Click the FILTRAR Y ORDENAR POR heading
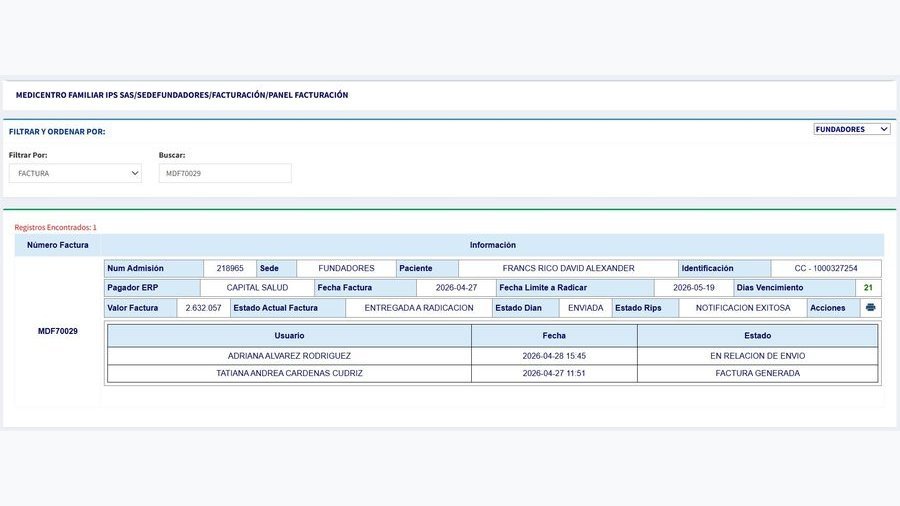This screenshot has width=900, height=506. (57, 131)
